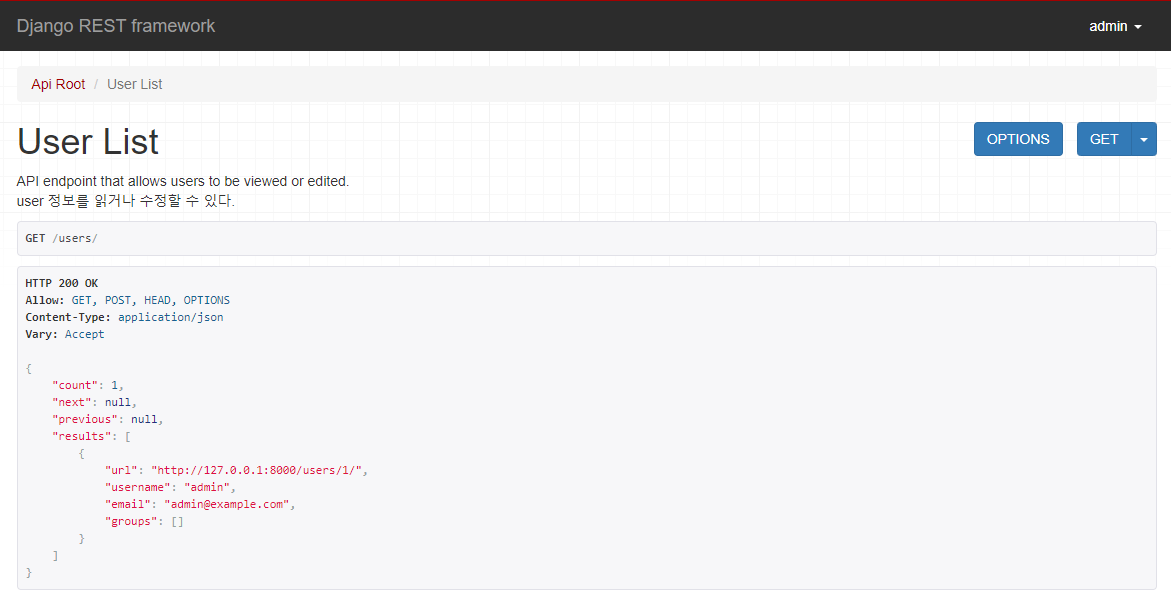The image size is (1171, 602).
Task: Select the "results" key
Action: (81, 436)
